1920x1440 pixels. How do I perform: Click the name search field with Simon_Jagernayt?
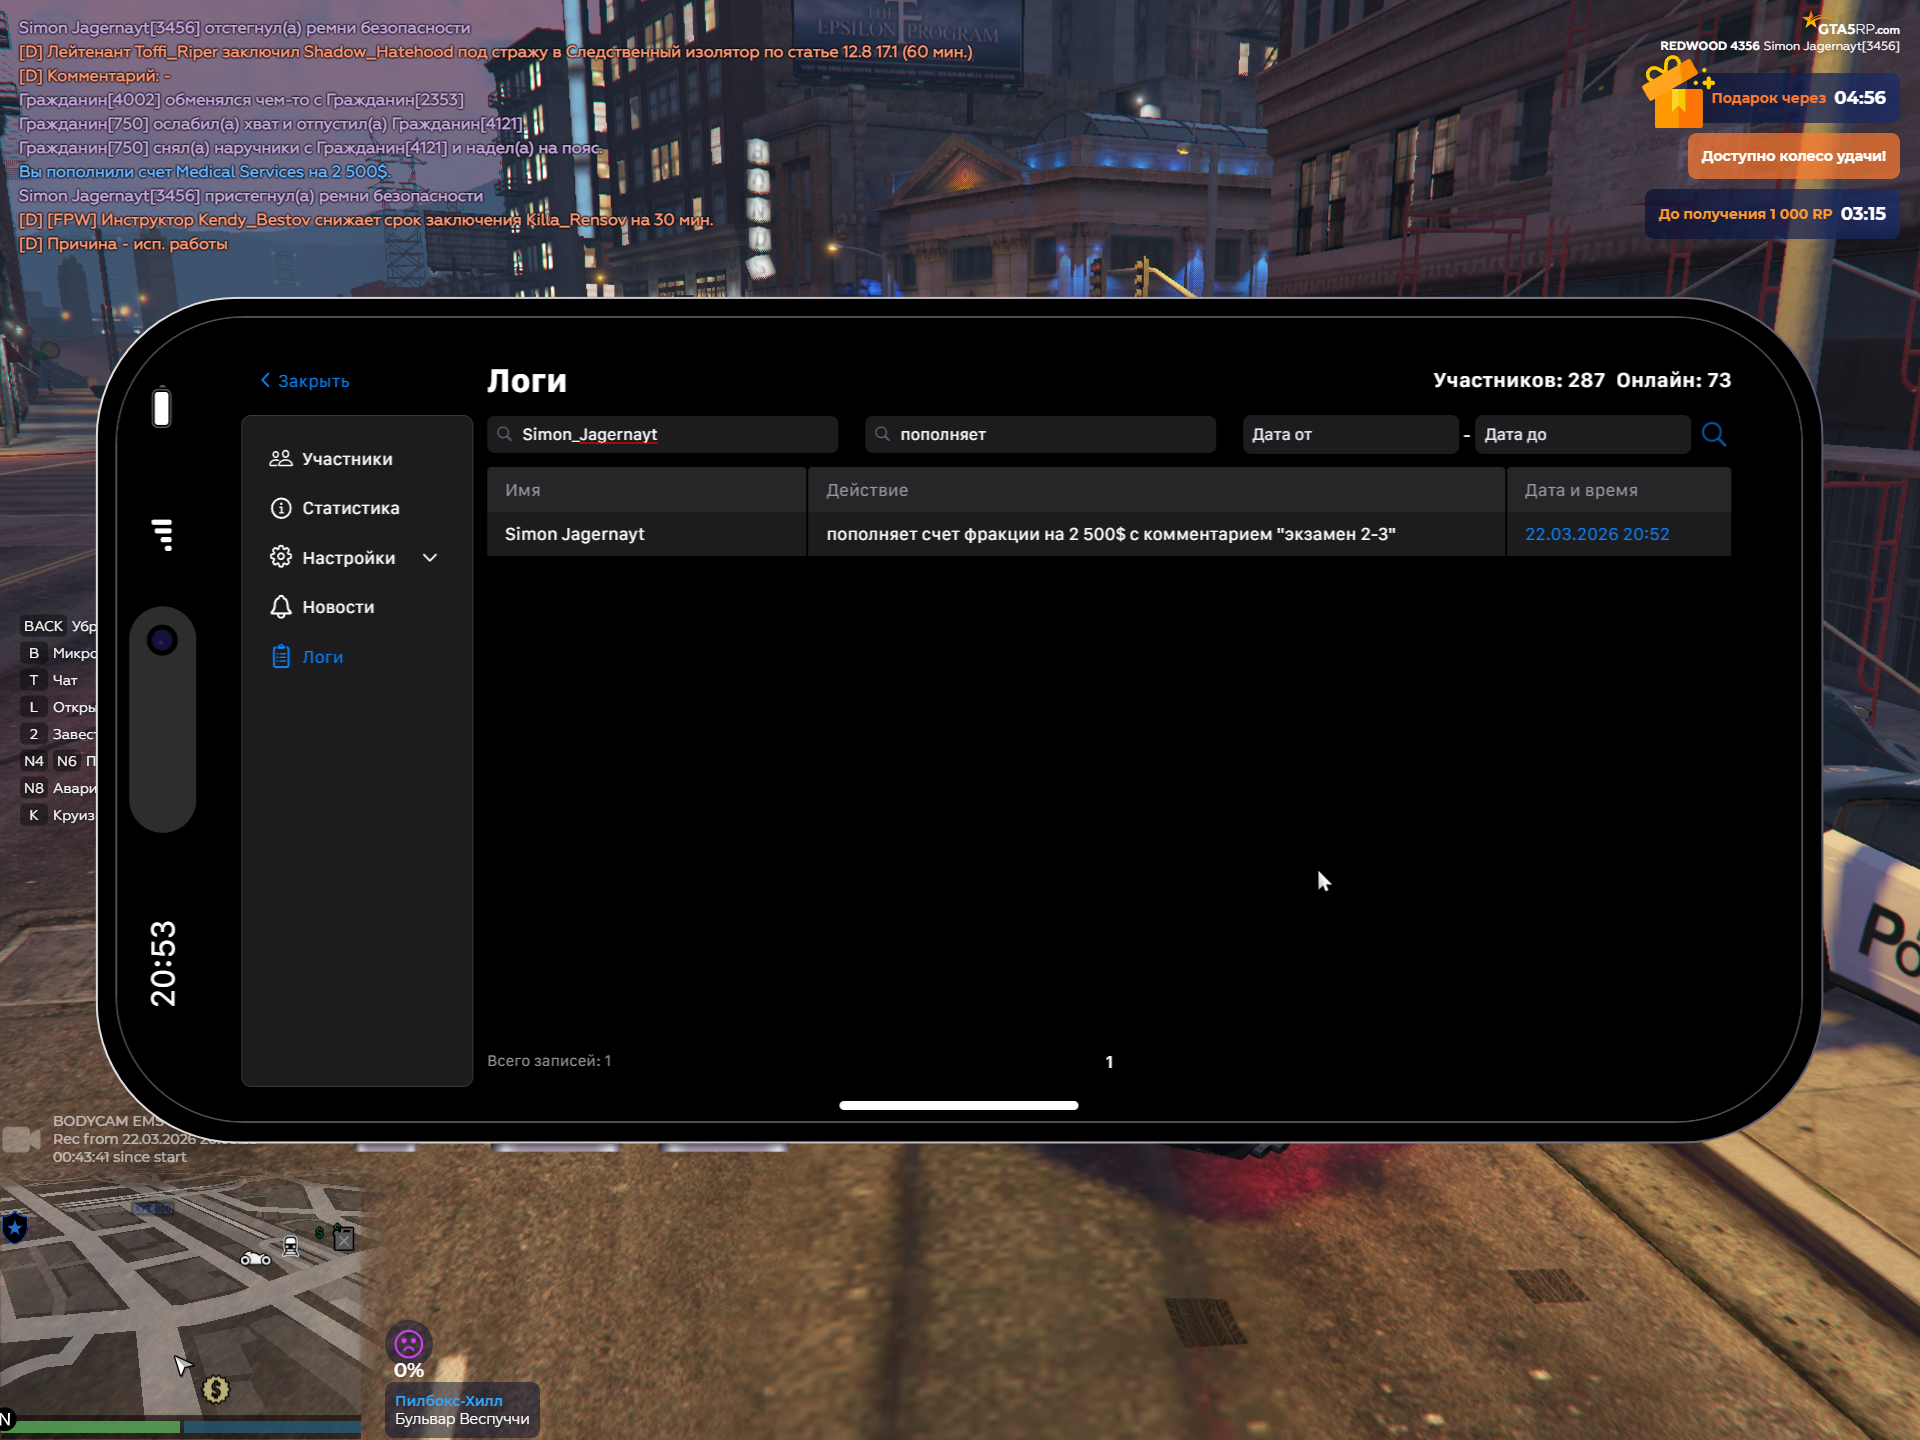click(662, 434)
